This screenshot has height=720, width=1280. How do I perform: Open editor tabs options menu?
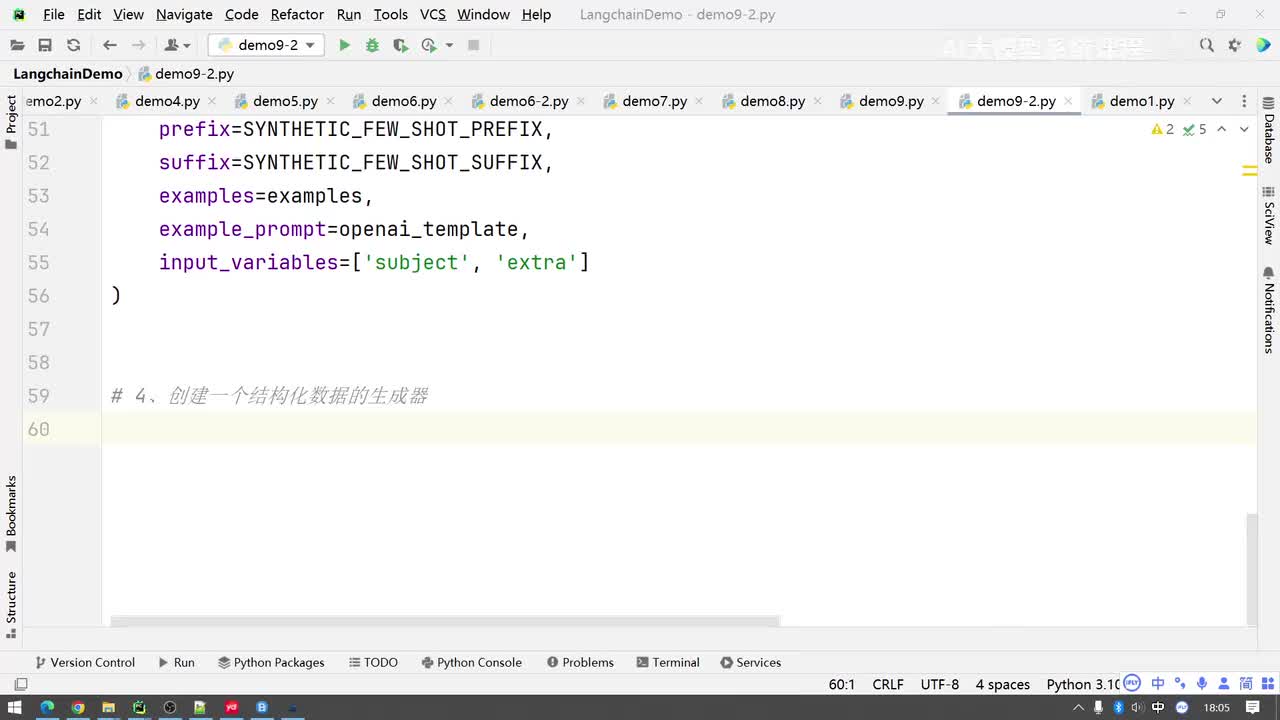1244,101
